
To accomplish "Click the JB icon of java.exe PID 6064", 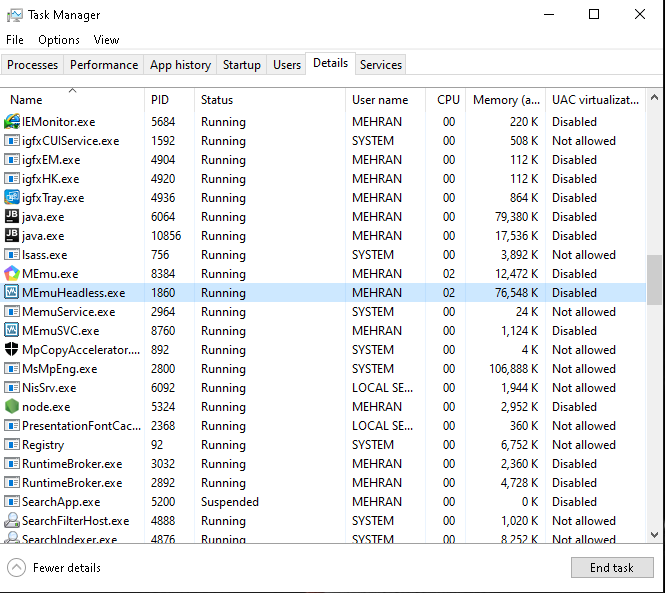I will pos(11,216).
